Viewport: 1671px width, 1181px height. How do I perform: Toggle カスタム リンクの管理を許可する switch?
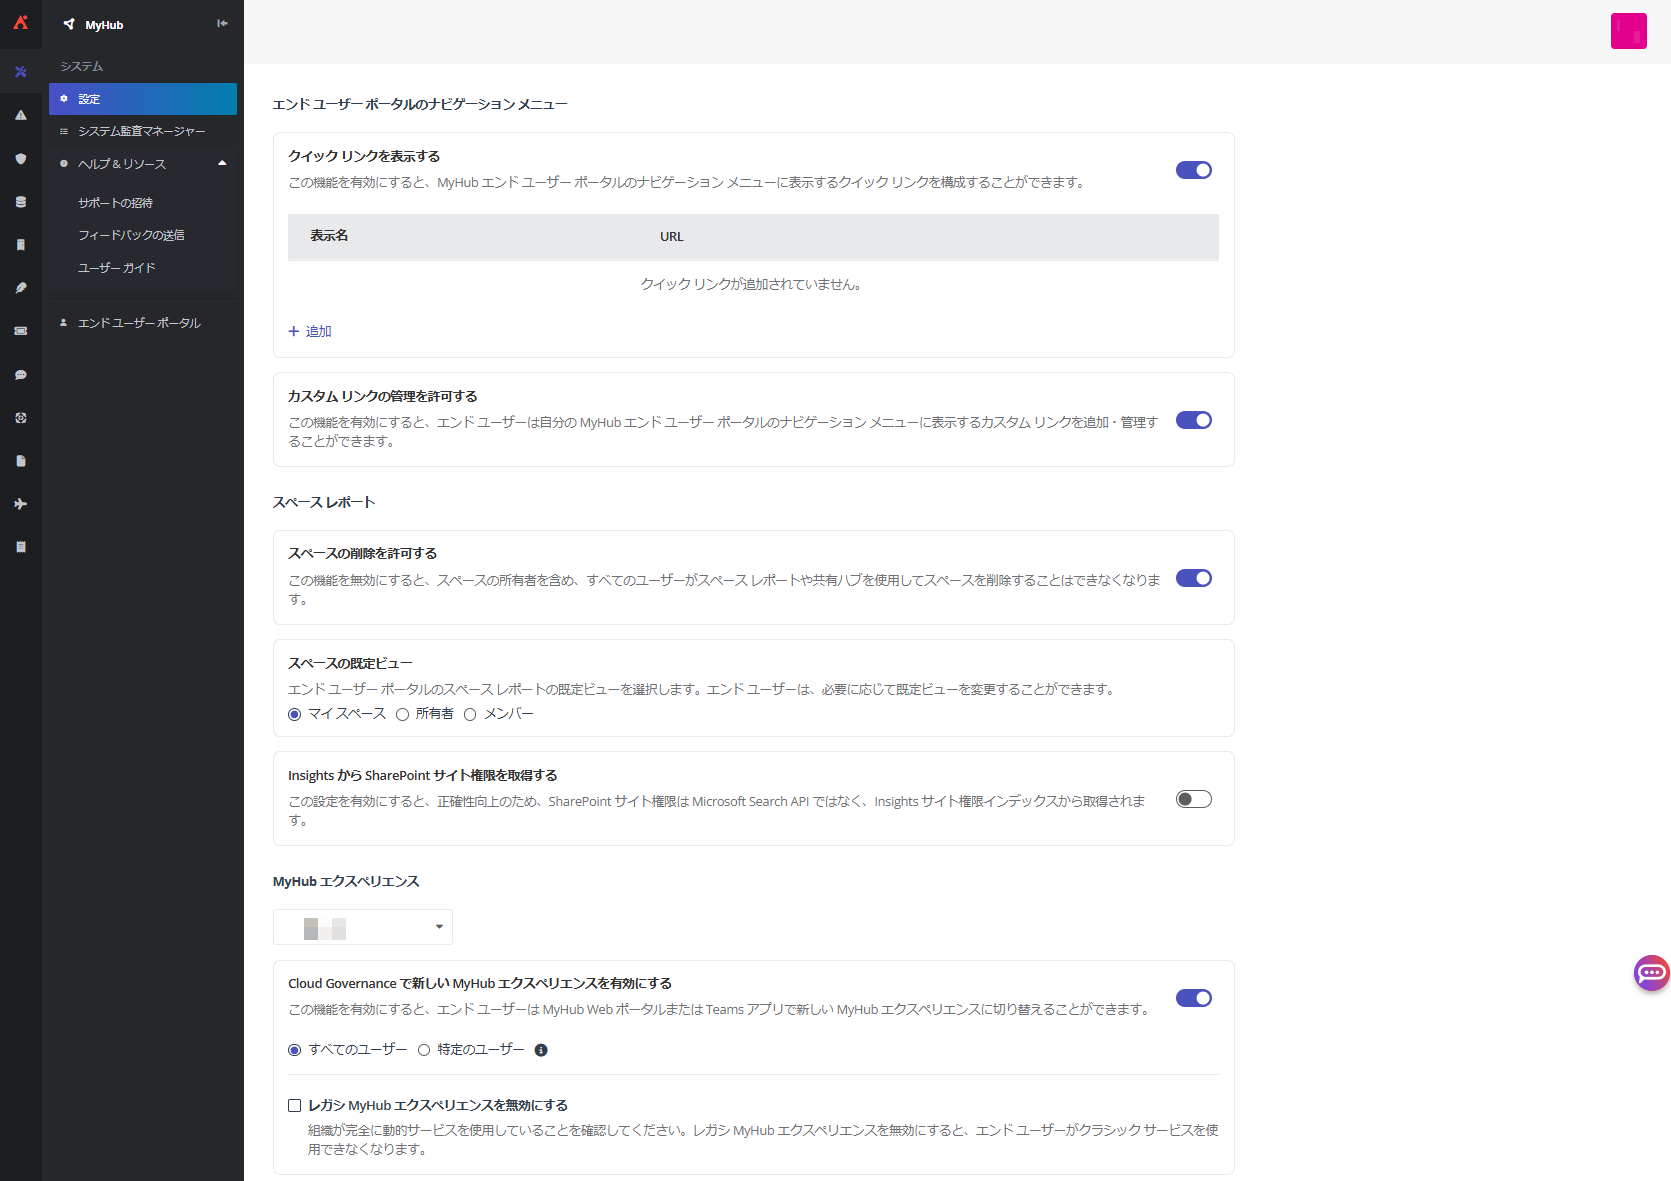tap(1193, 420)
